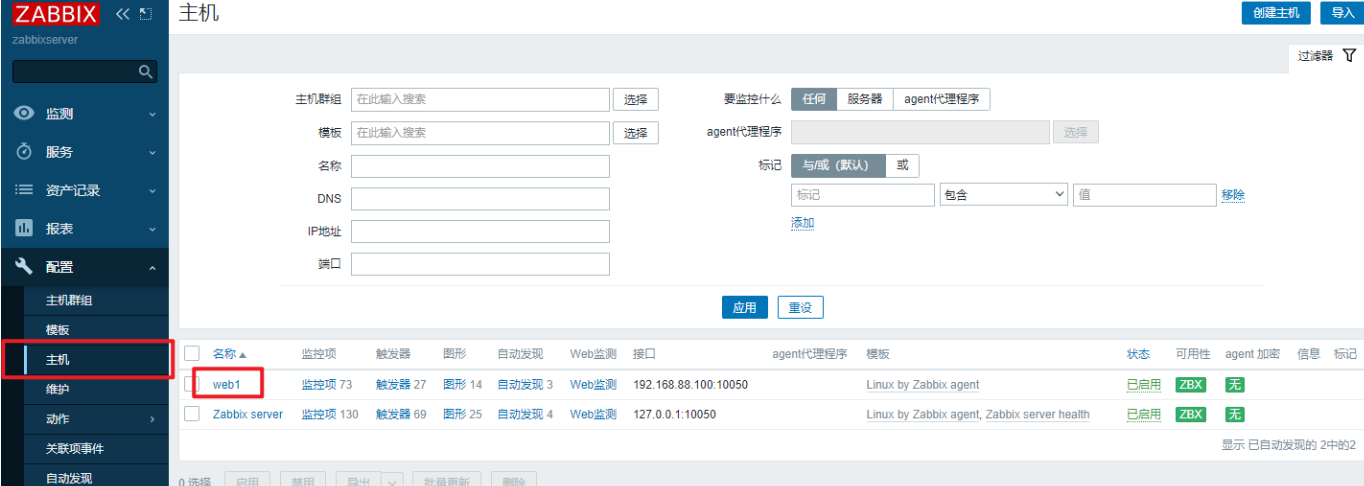1364x486 pixels.
Task: Select 任何 monitoring option
Action: tap(814, 99)
